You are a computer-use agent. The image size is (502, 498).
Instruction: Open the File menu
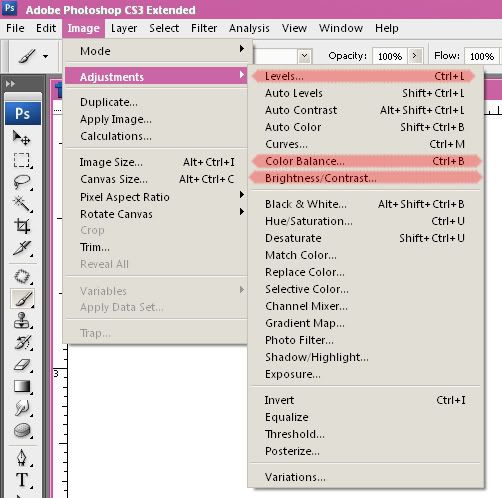[15, 28]
